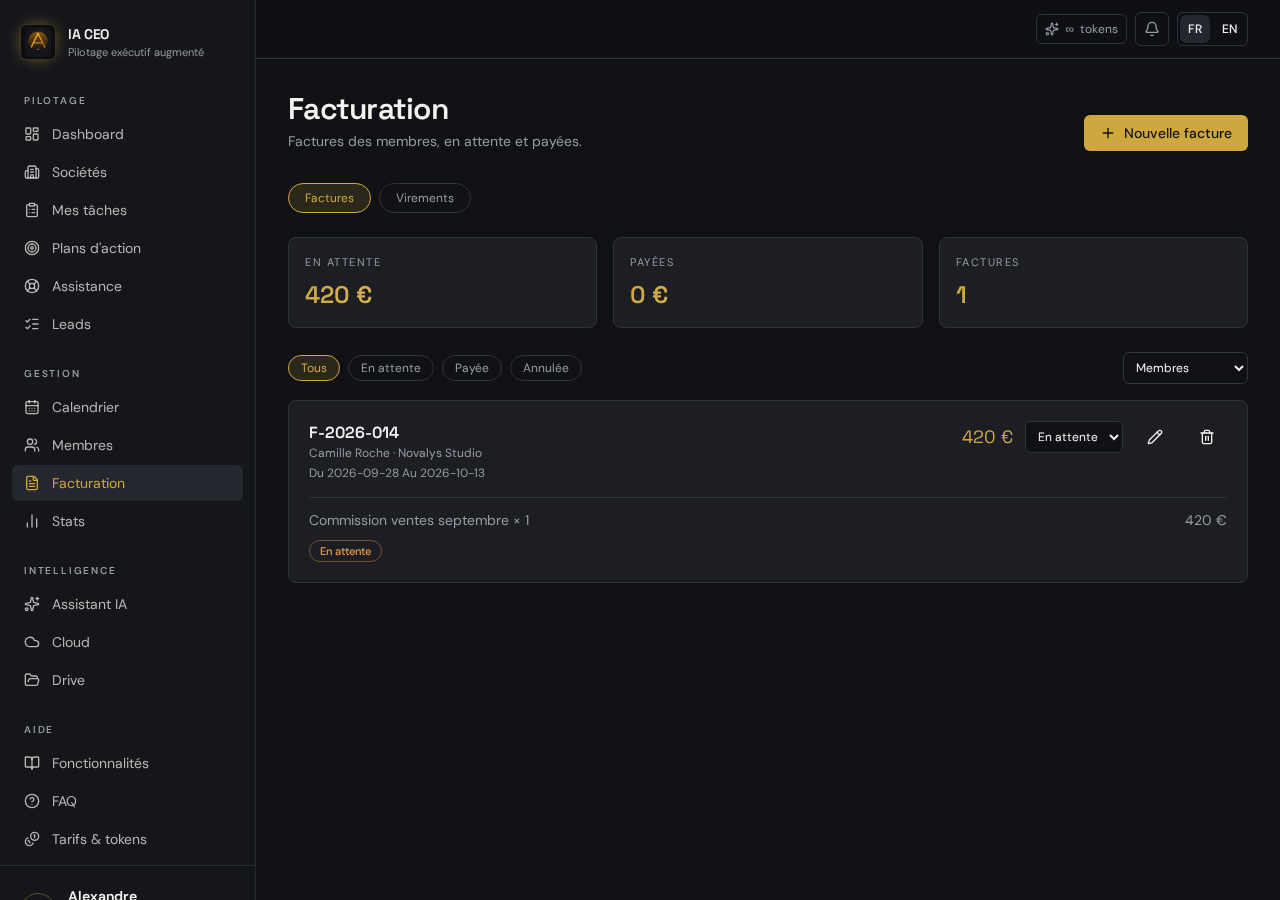This screenshot has height=900, width=1280.
Task: Click the Assistant IA sparkle icon
Action: tap(32, 604)
